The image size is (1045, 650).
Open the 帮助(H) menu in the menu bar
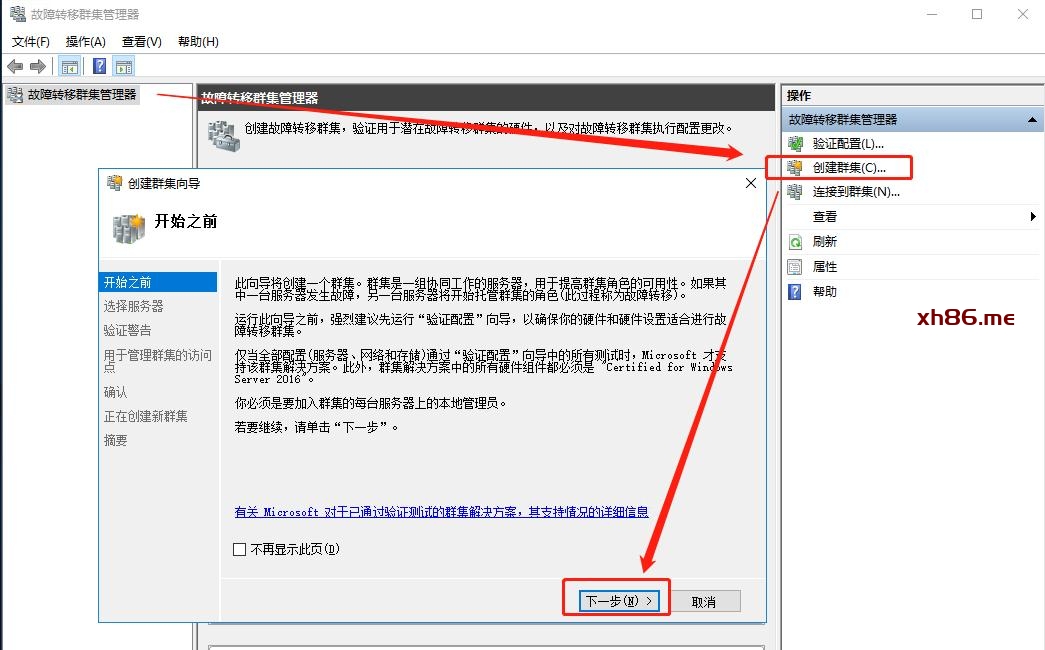pos(198,41)
